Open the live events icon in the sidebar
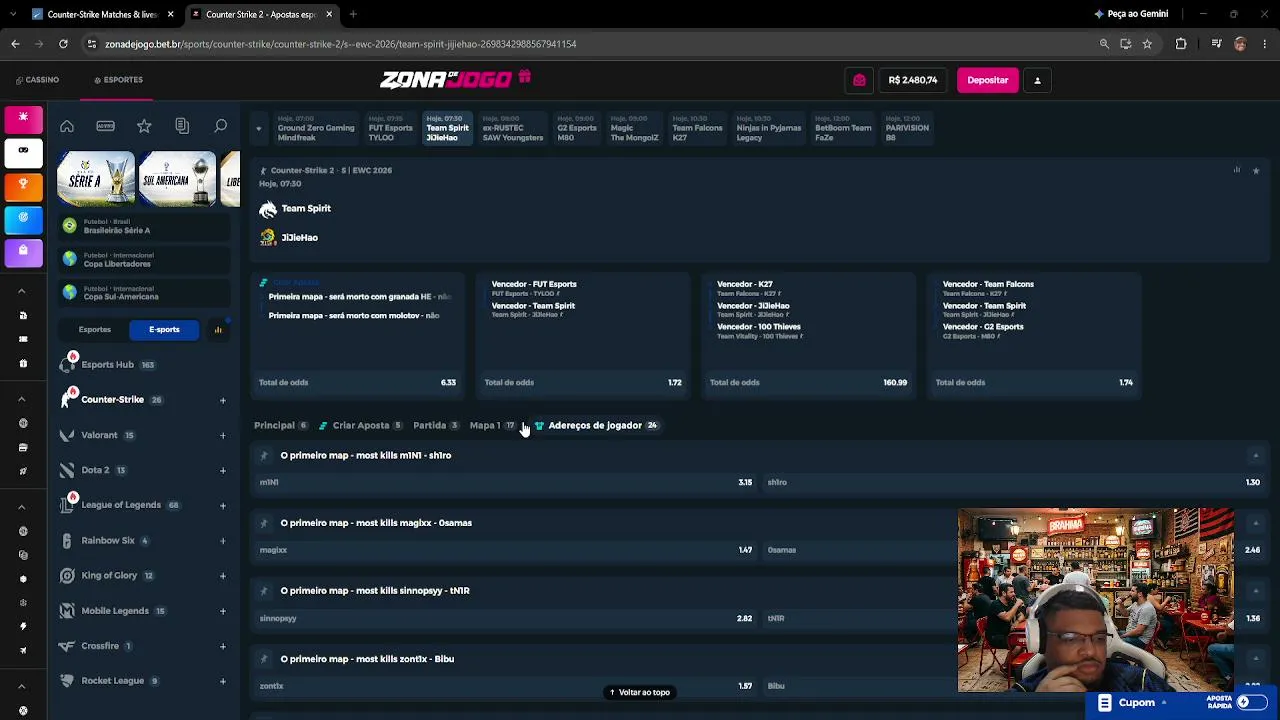Image resolution: width=1280 pixels, height=720 pixels. click(x=105, y=126)
